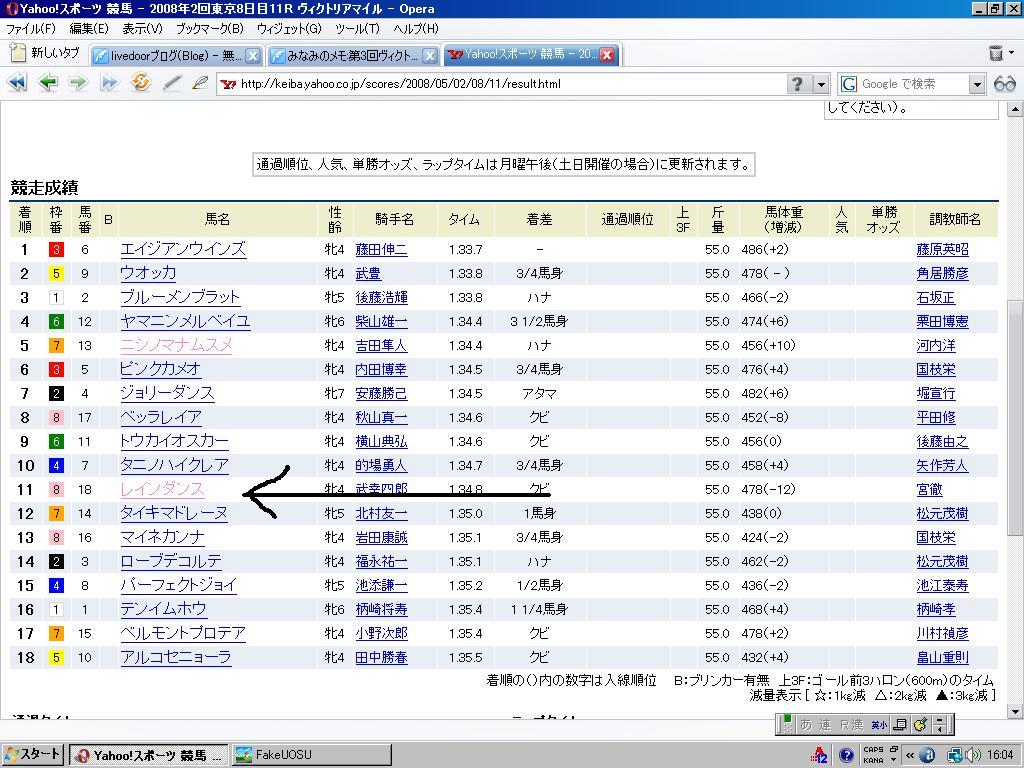Open trainer link 畠山重則
1024x768 pixels.
(942, 658)
